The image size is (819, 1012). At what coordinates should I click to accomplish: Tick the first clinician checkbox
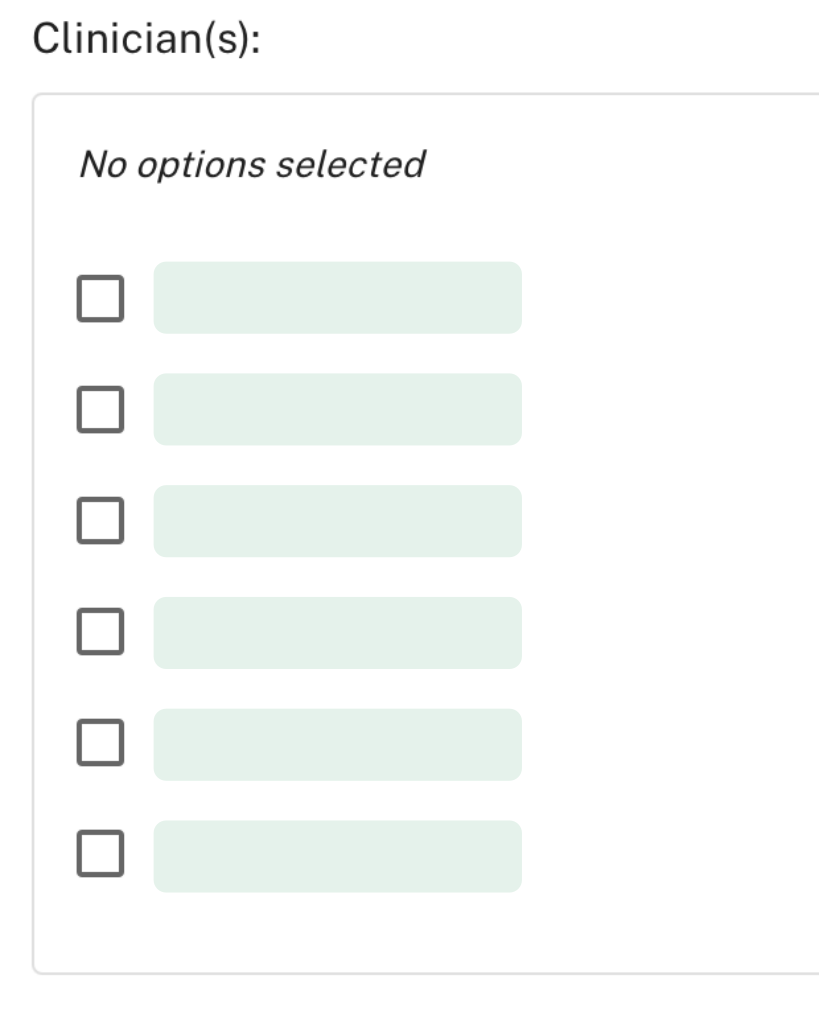point(101,298)
